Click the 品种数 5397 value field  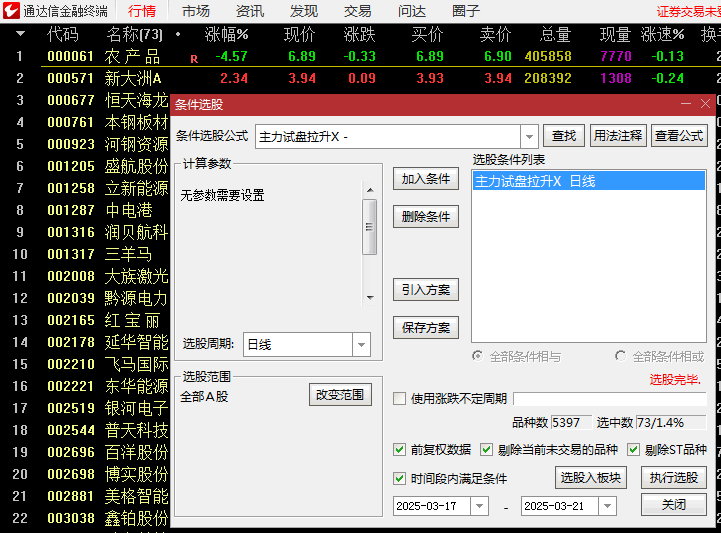click(x=571, y=422)
